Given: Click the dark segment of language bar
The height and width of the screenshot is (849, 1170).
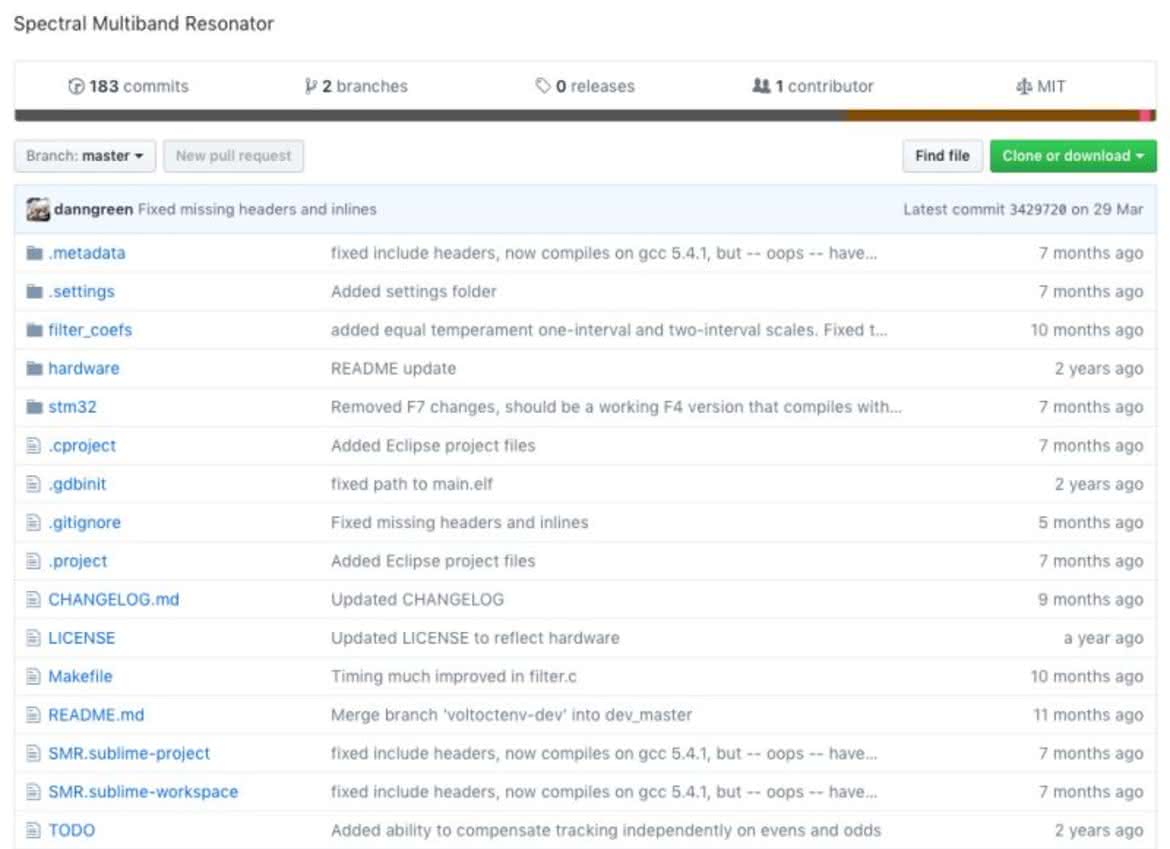Looking at the screenshot, I should (x=431, y=116).
